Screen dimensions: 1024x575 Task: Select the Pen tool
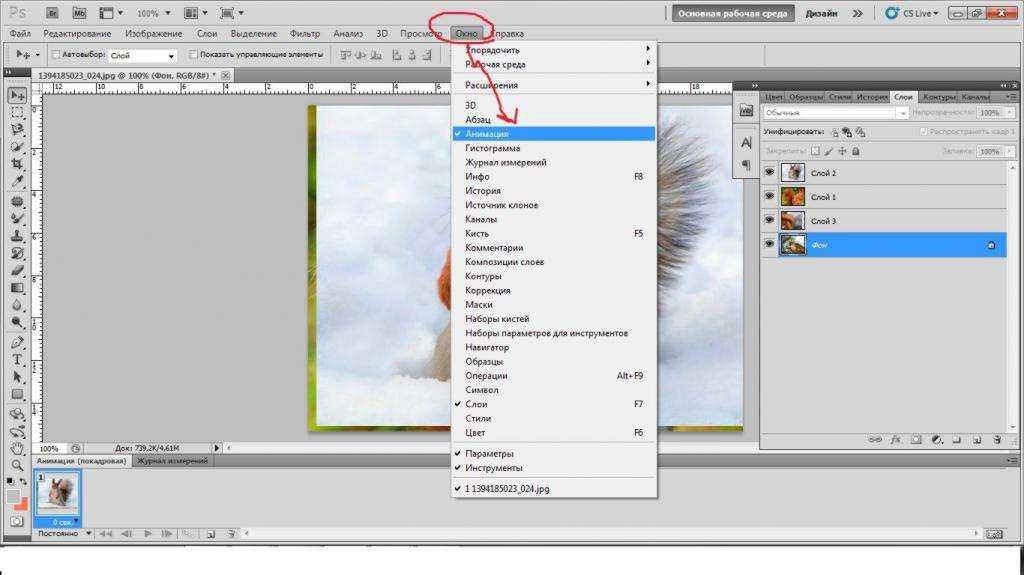[x=18, y=342]
